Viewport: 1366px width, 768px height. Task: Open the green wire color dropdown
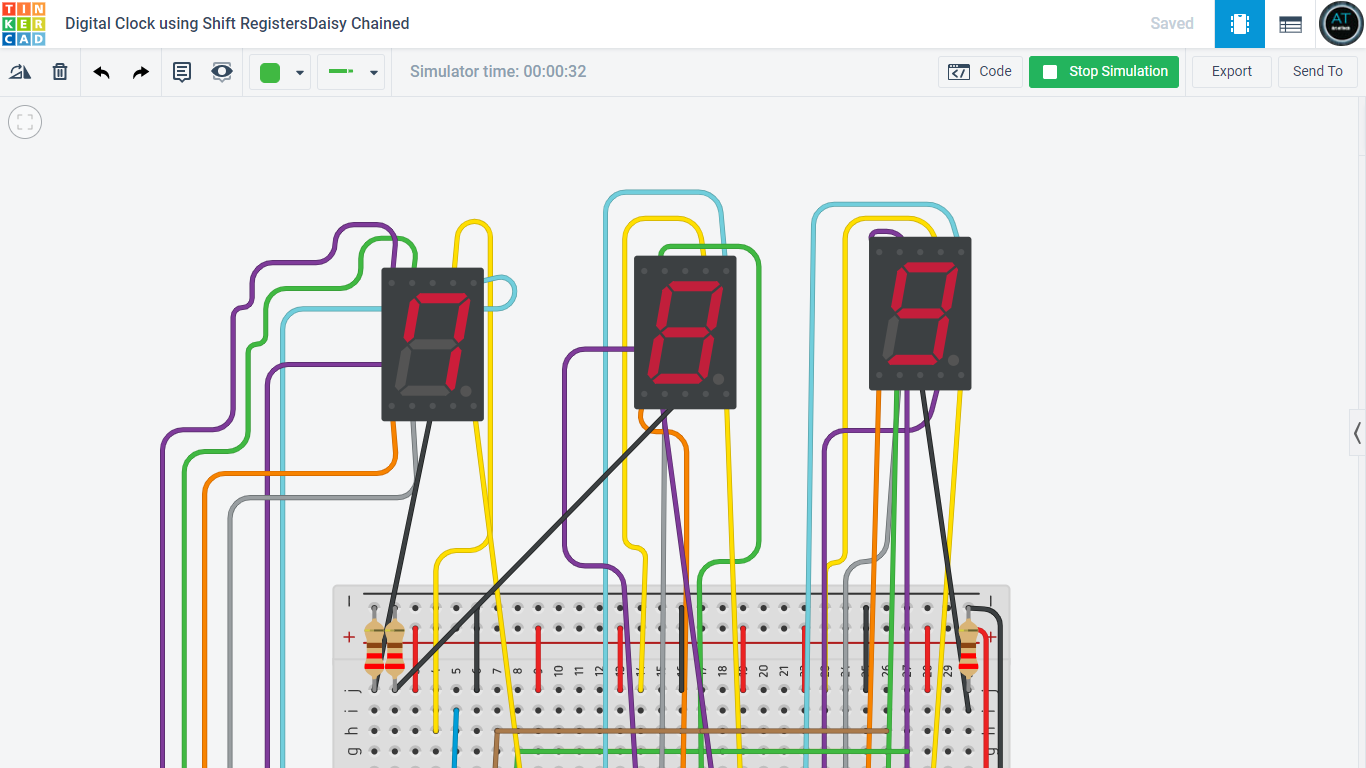click(x=280, y=72)
